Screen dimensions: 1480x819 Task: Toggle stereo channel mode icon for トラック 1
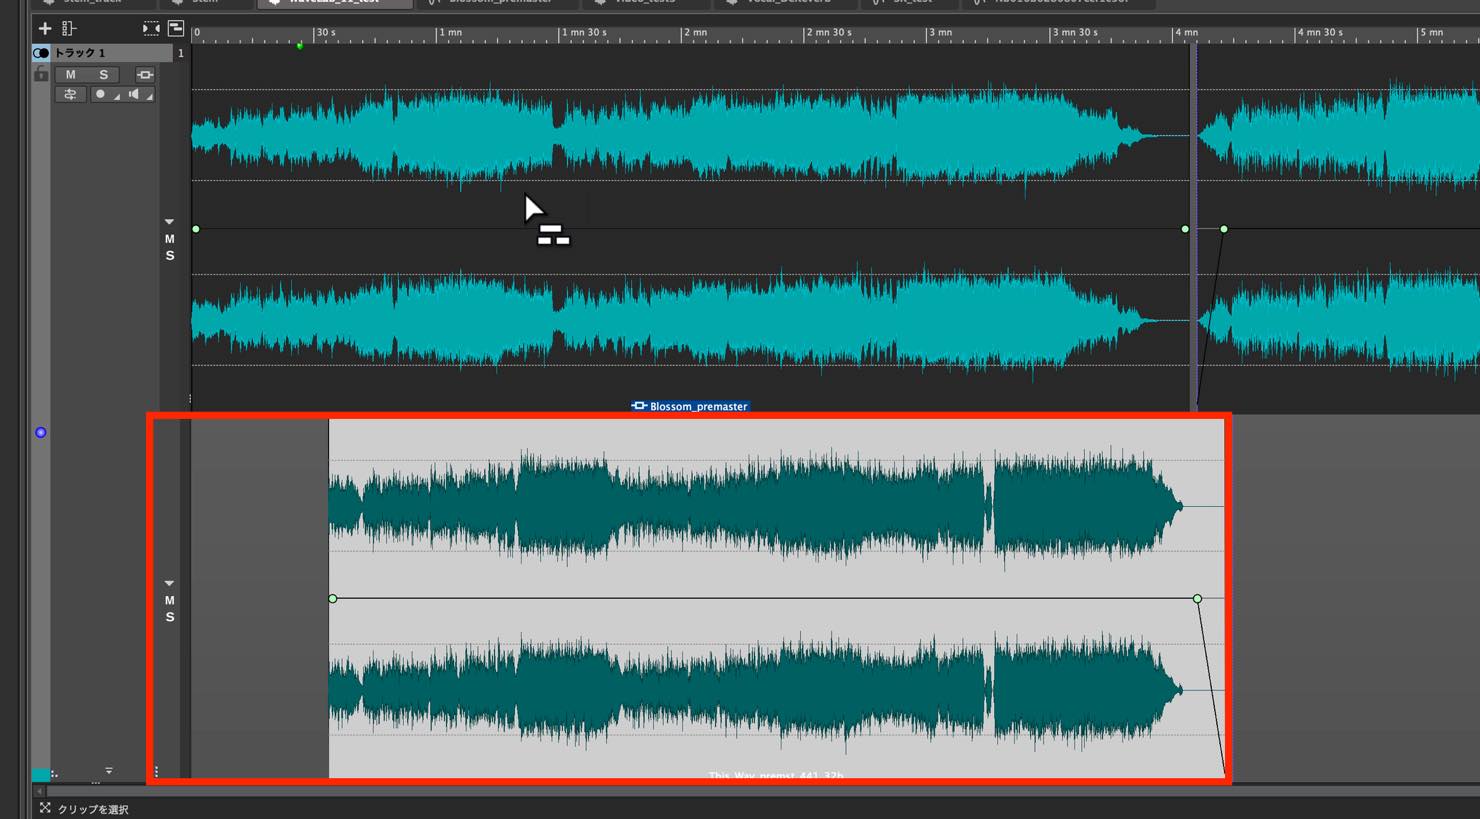(41, 53)
